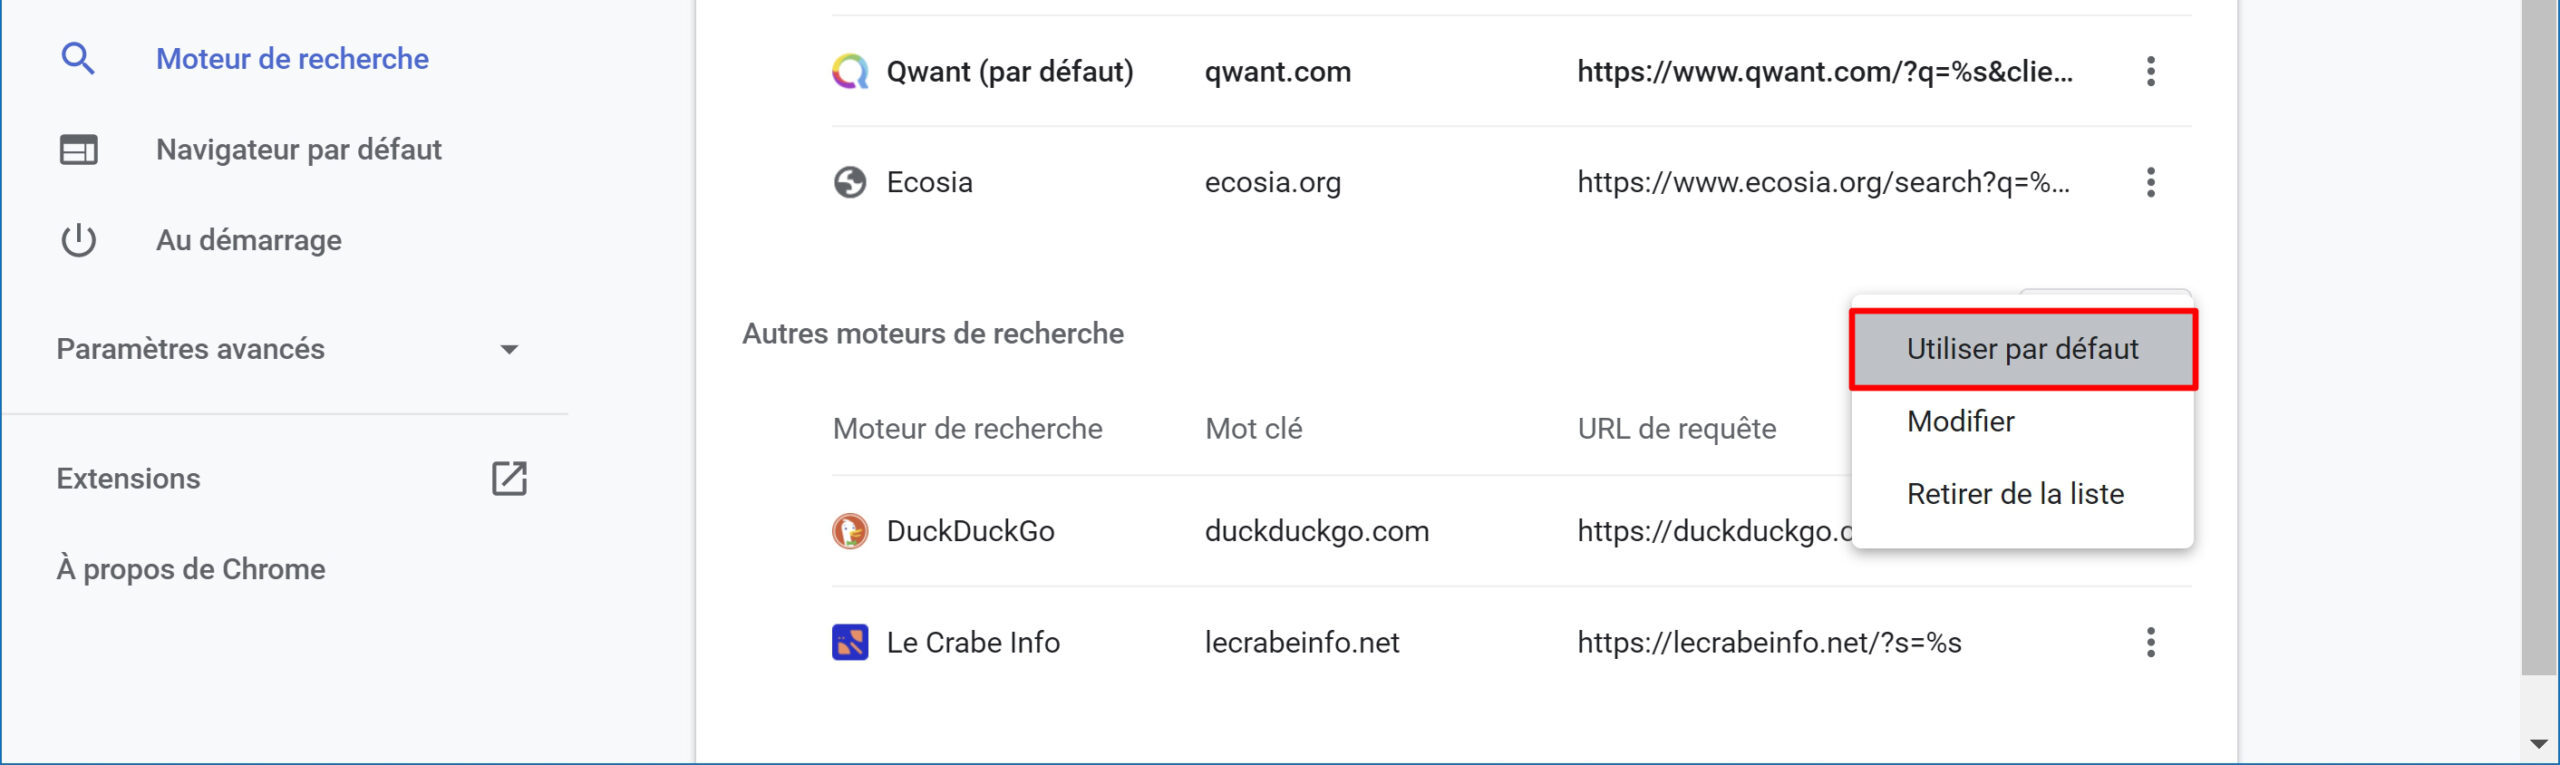Click the Qwant logo icon
This screenshot has width=2560, height=765.
click(x=850, y=71)
